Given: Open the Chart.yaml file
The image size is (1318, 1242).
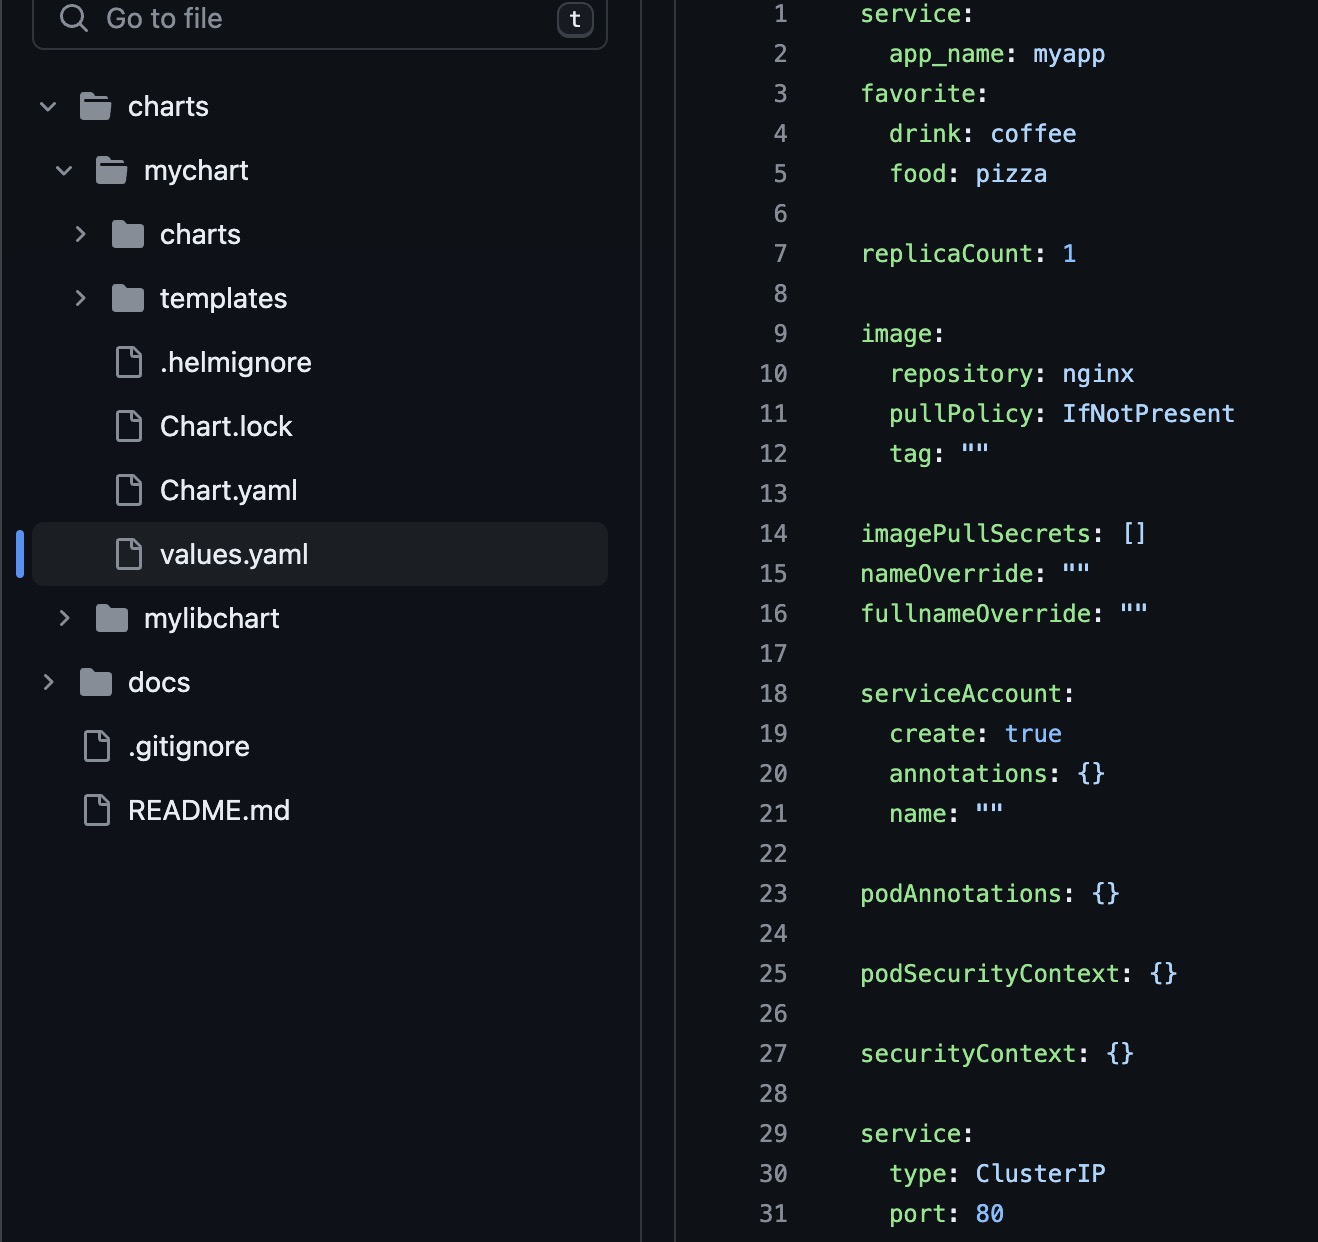Looking at the screenshot, I should 229,491.
